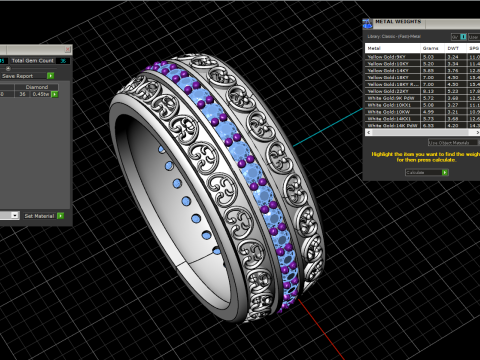Image resolution: width=480 pixels, height=360 pixels.
Task: Select the White Gold 14KX1 row
Action: 423,118
